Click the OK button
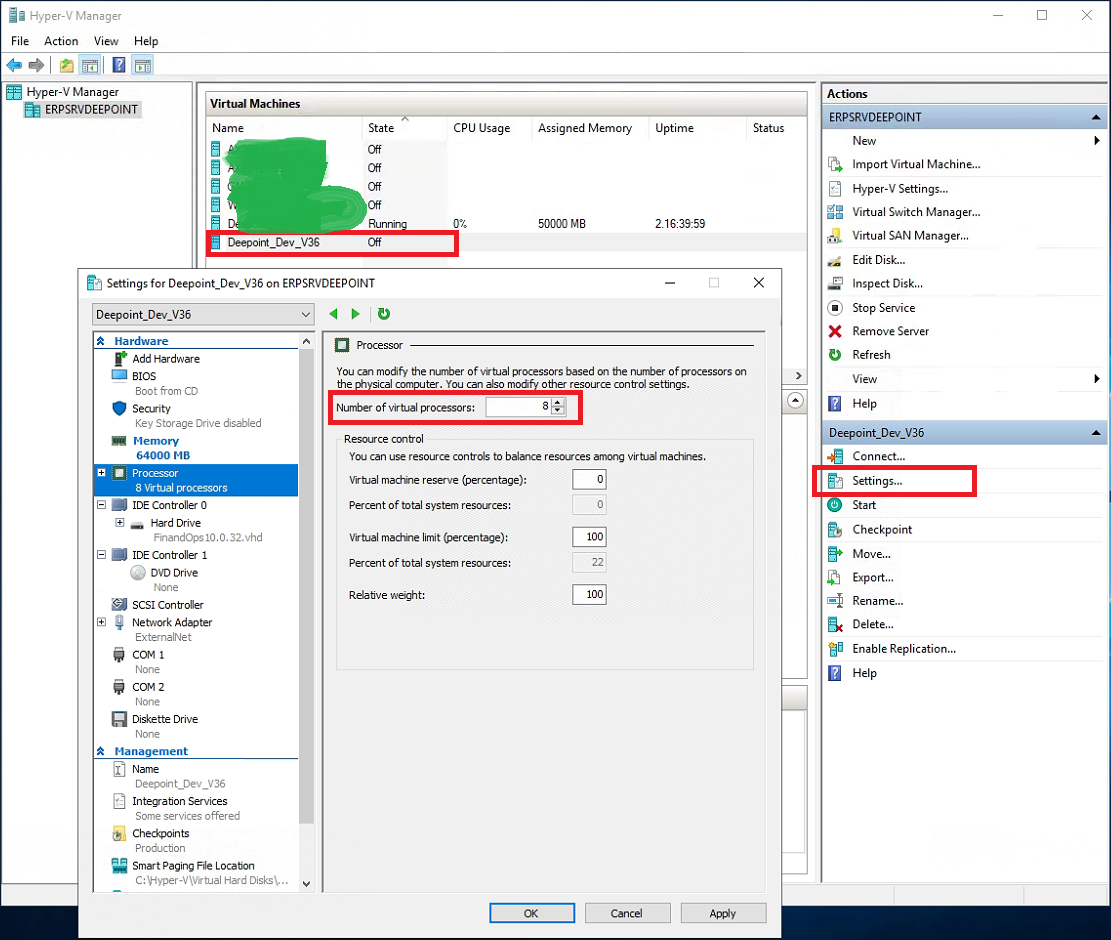 tap(531, 913)
